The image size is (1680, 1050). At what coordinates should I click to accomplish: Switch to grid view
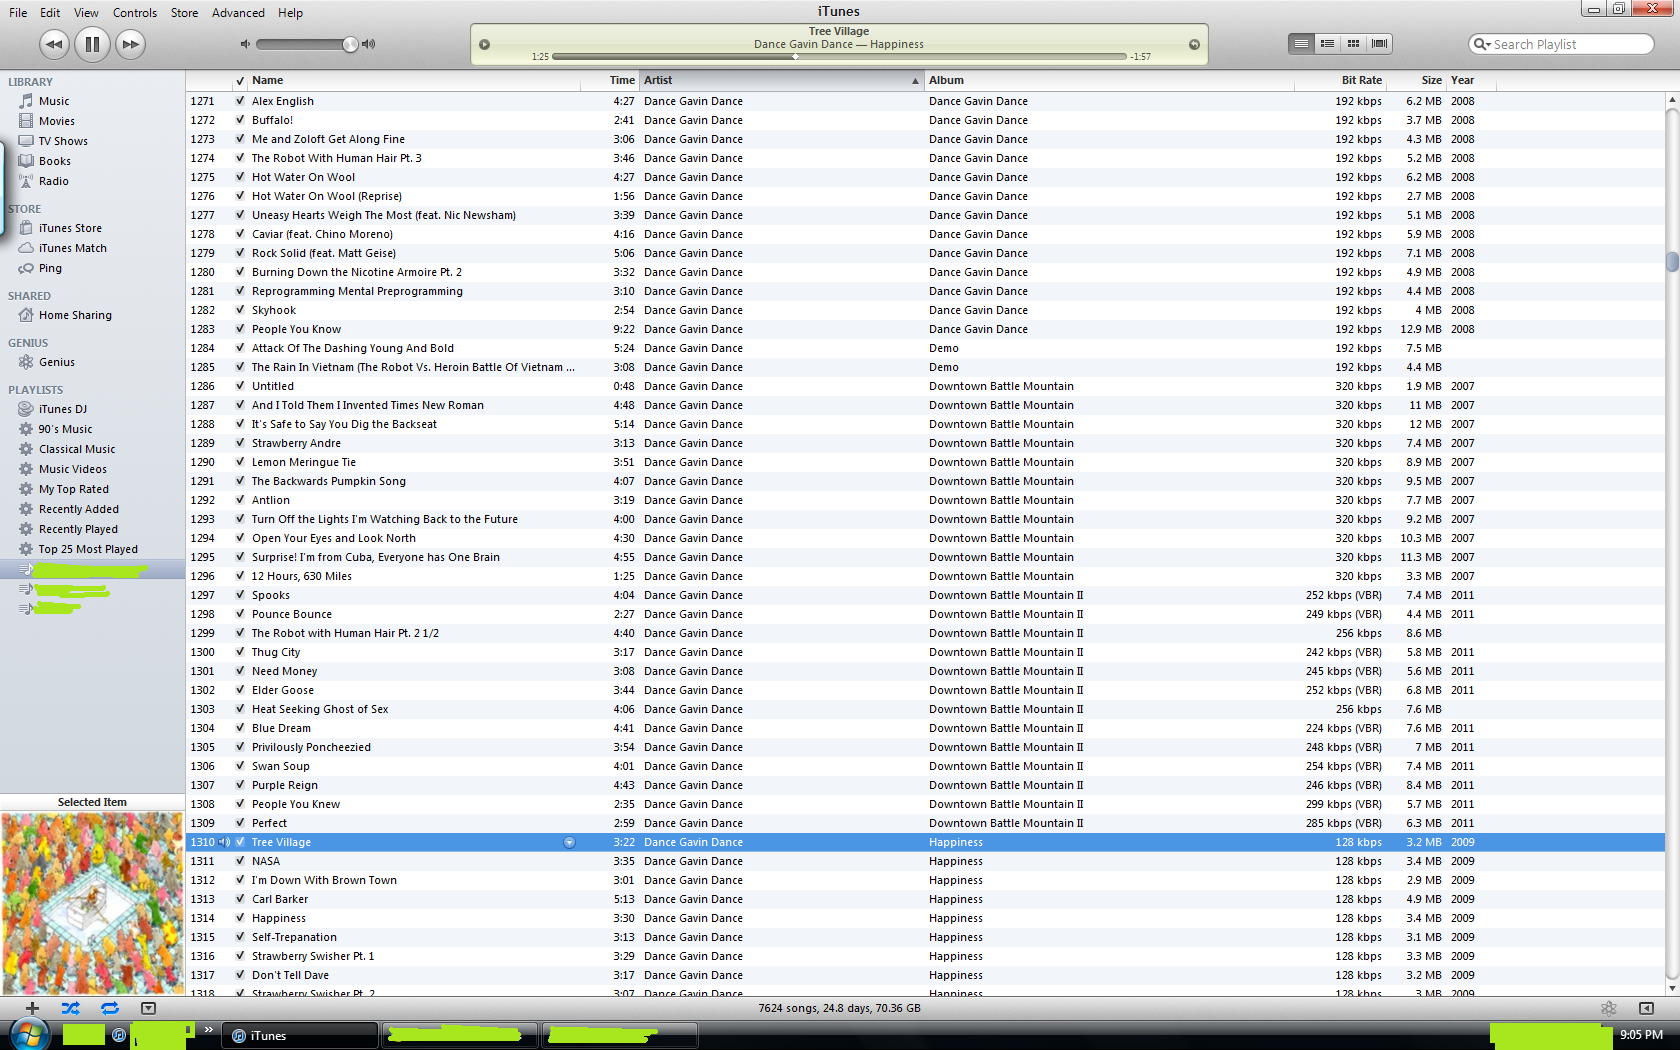(1353, 44)
